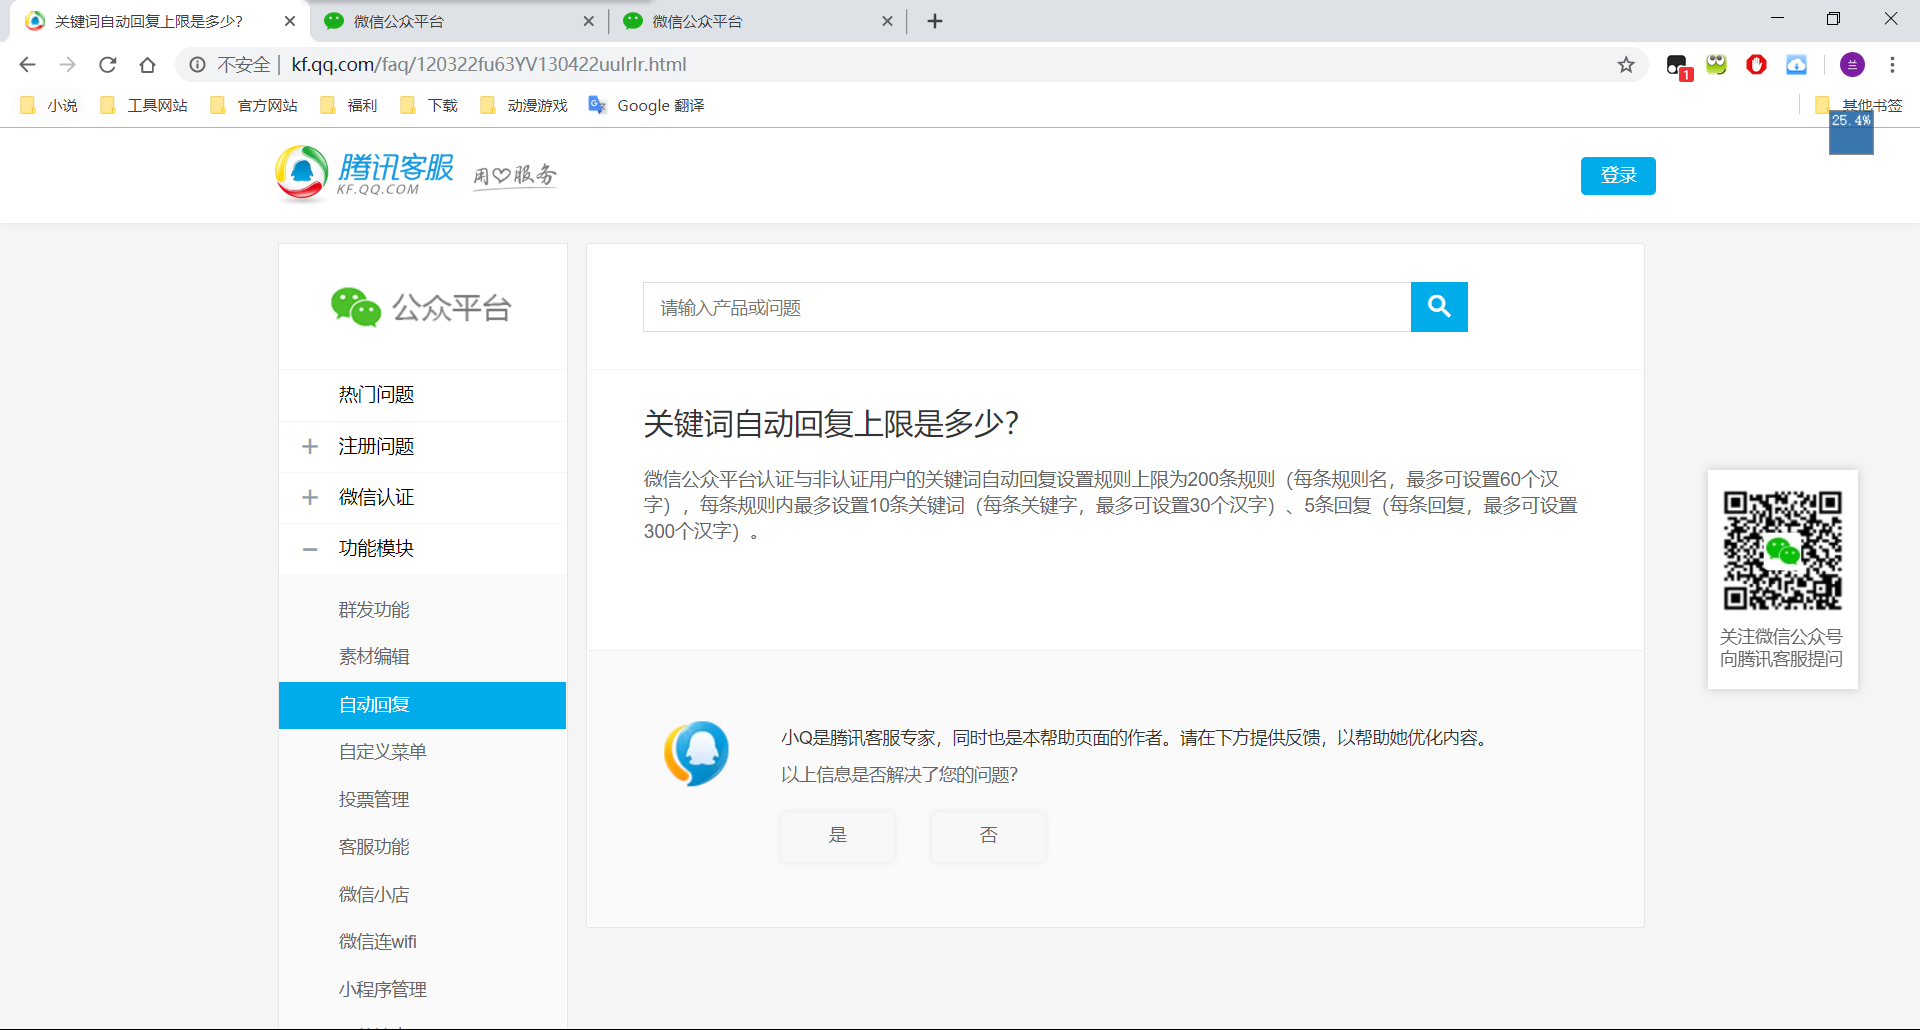Click the blue search magnifier button
The height and width of the screenshot is (1030, 1920).
(x=1439, y=307)
